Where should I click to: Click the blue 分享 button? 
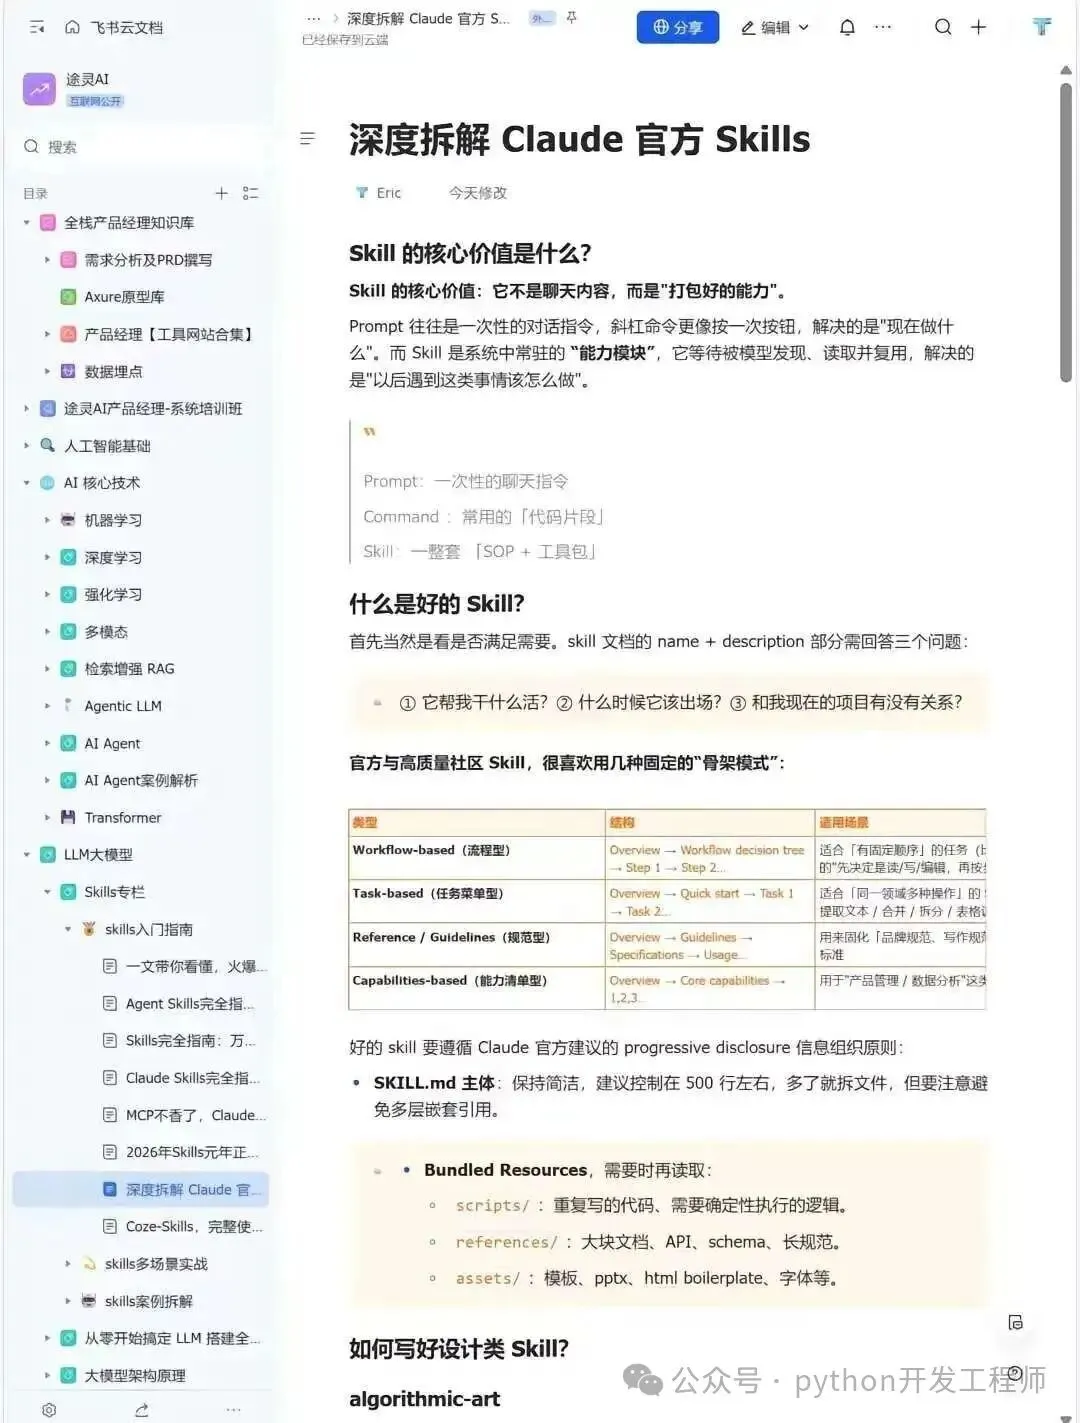[678, 27]
